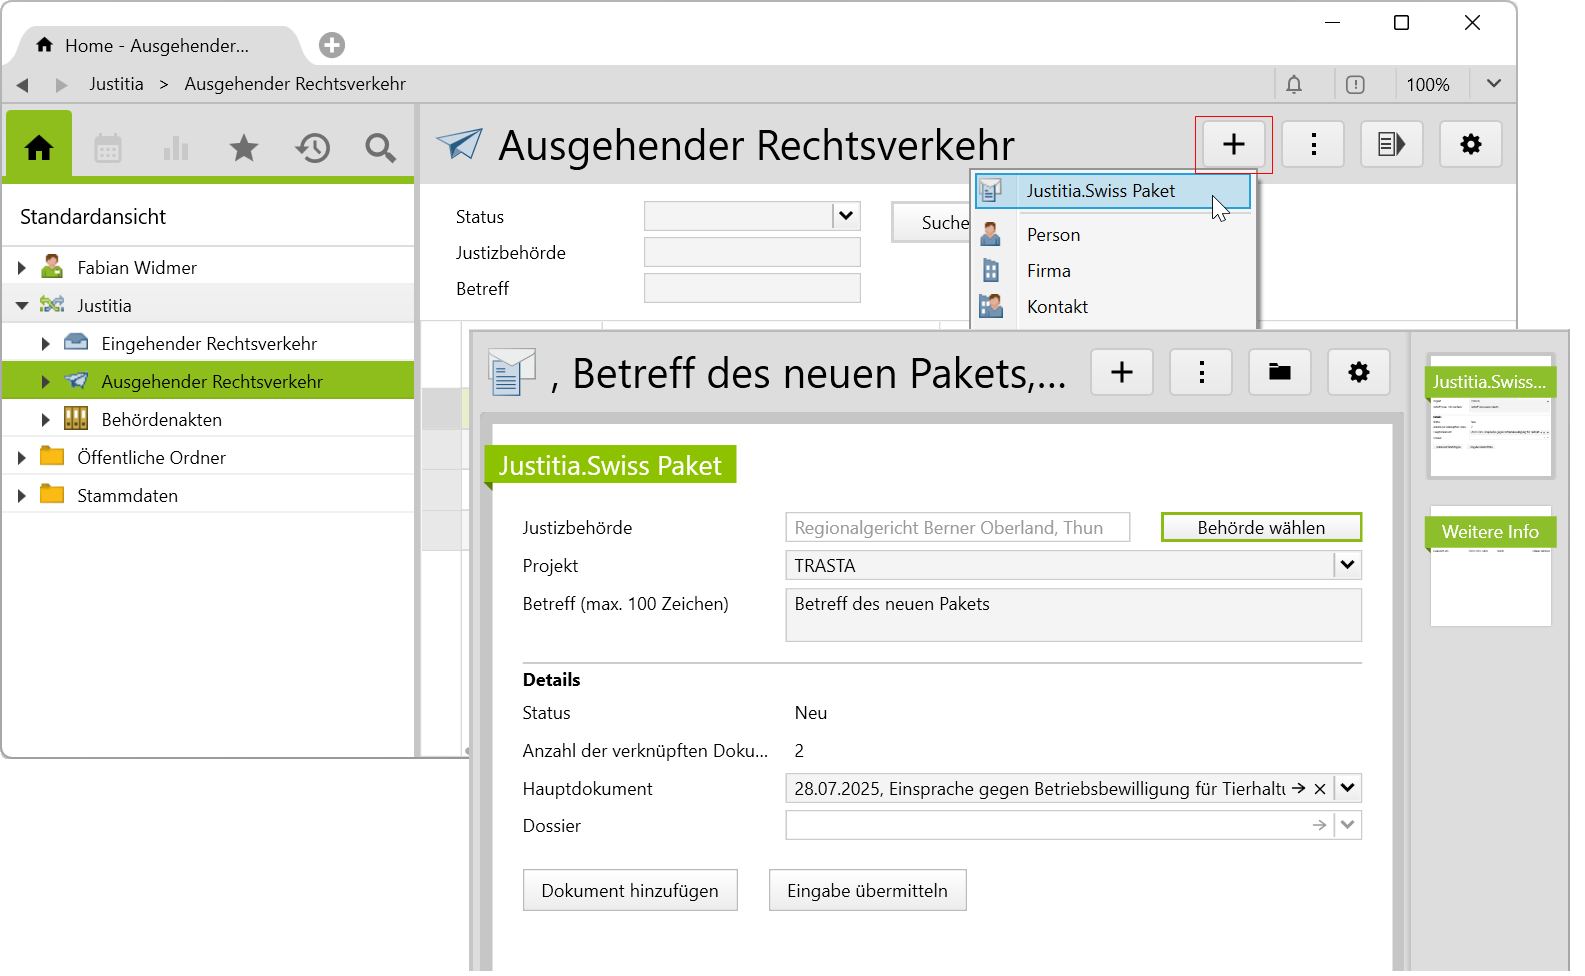Image resolution: width=1585 pixels, height=976 pixels.
Task: Open the search magnifier icon in sidebar
Action: [x=380, y=149]
